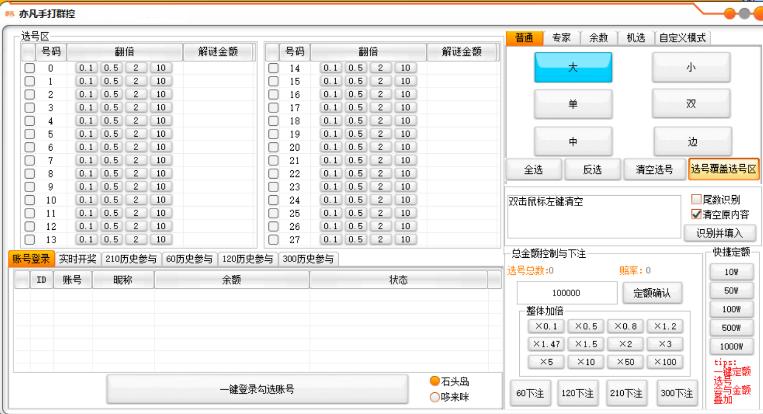Open the 自定义模式 tab
This screenshot has width=763, height=414.
point(682,37)
